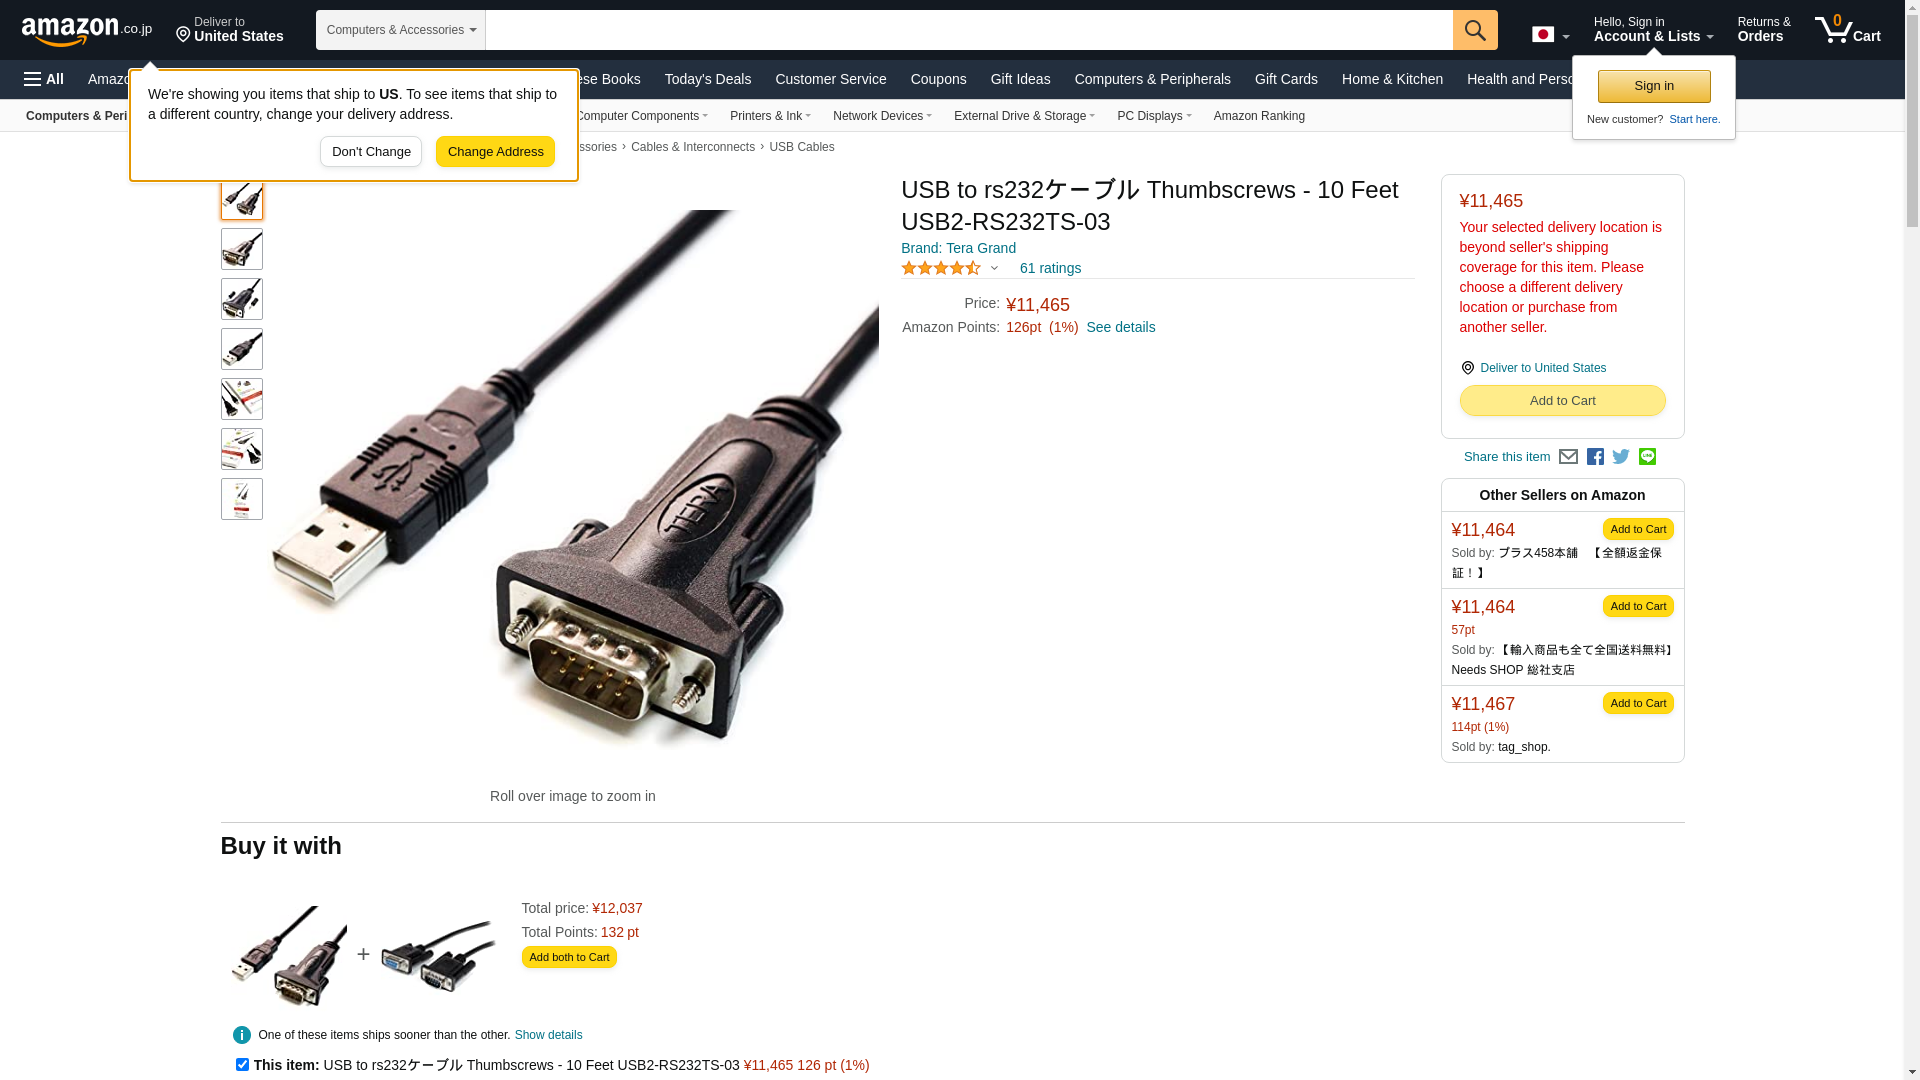Open the Network Devices submenu
Viewport: 1920px width, 1080px height.
[x=882, y=116]
